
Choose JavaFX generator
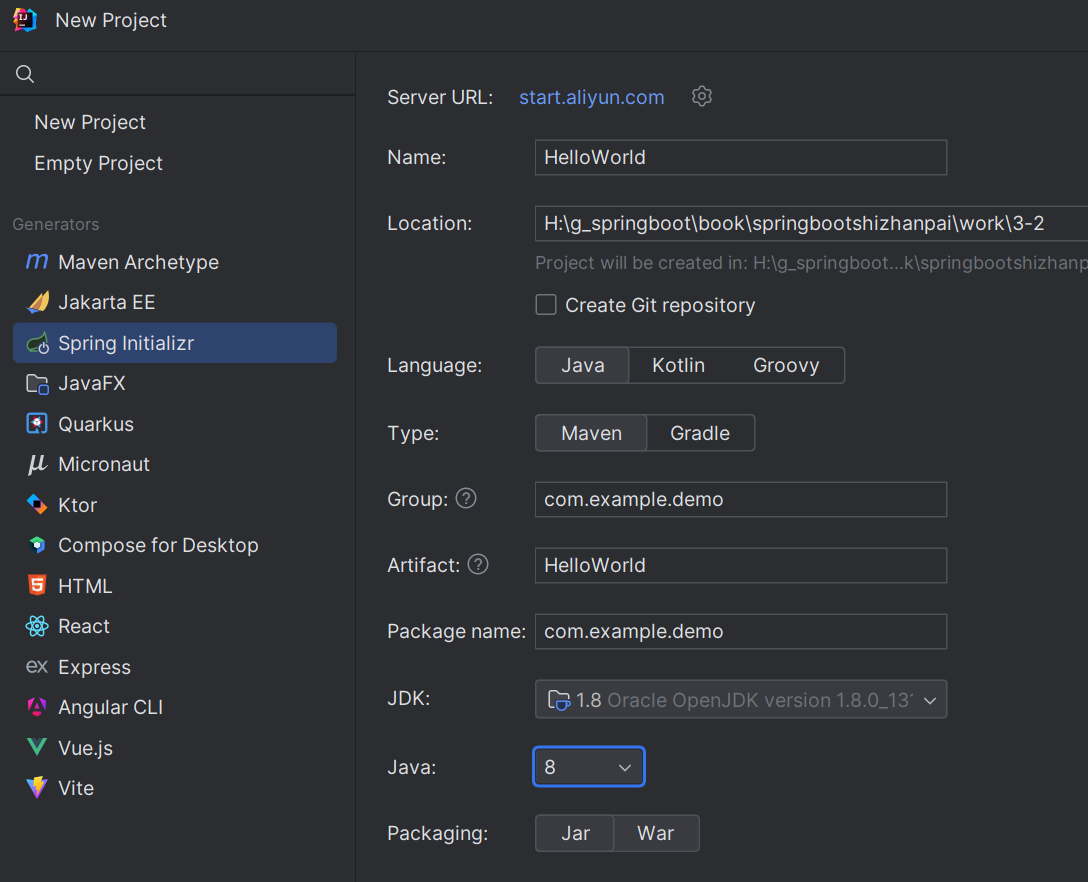(x=175, y=383)
